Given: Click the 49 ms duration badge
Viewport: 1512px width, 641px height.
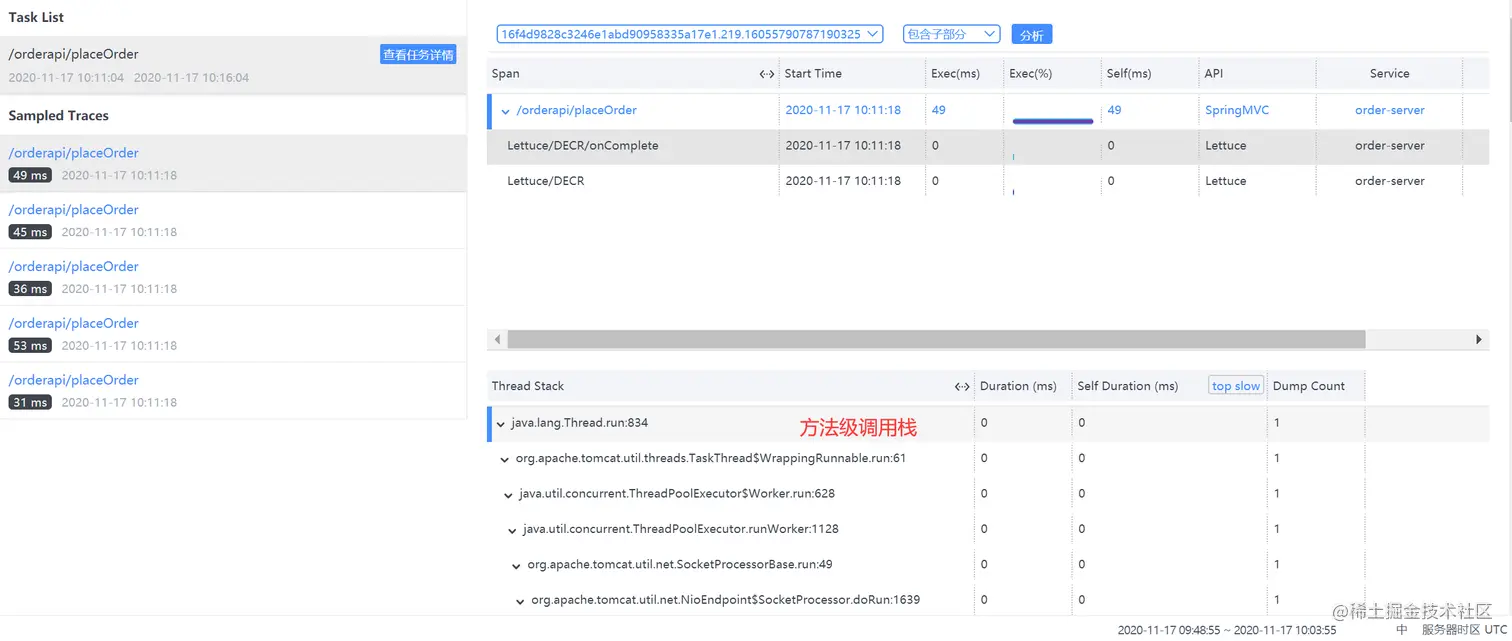Looking at the screenshot, I should 29,175.
